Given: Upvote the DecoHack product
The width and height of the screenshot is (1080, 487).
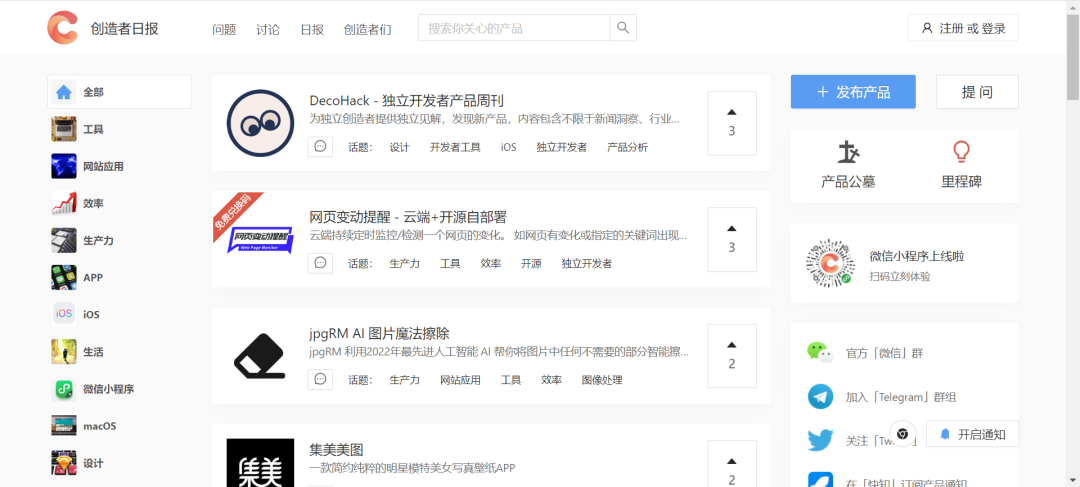Looking at the screenshot, I should tap(731, 123).
